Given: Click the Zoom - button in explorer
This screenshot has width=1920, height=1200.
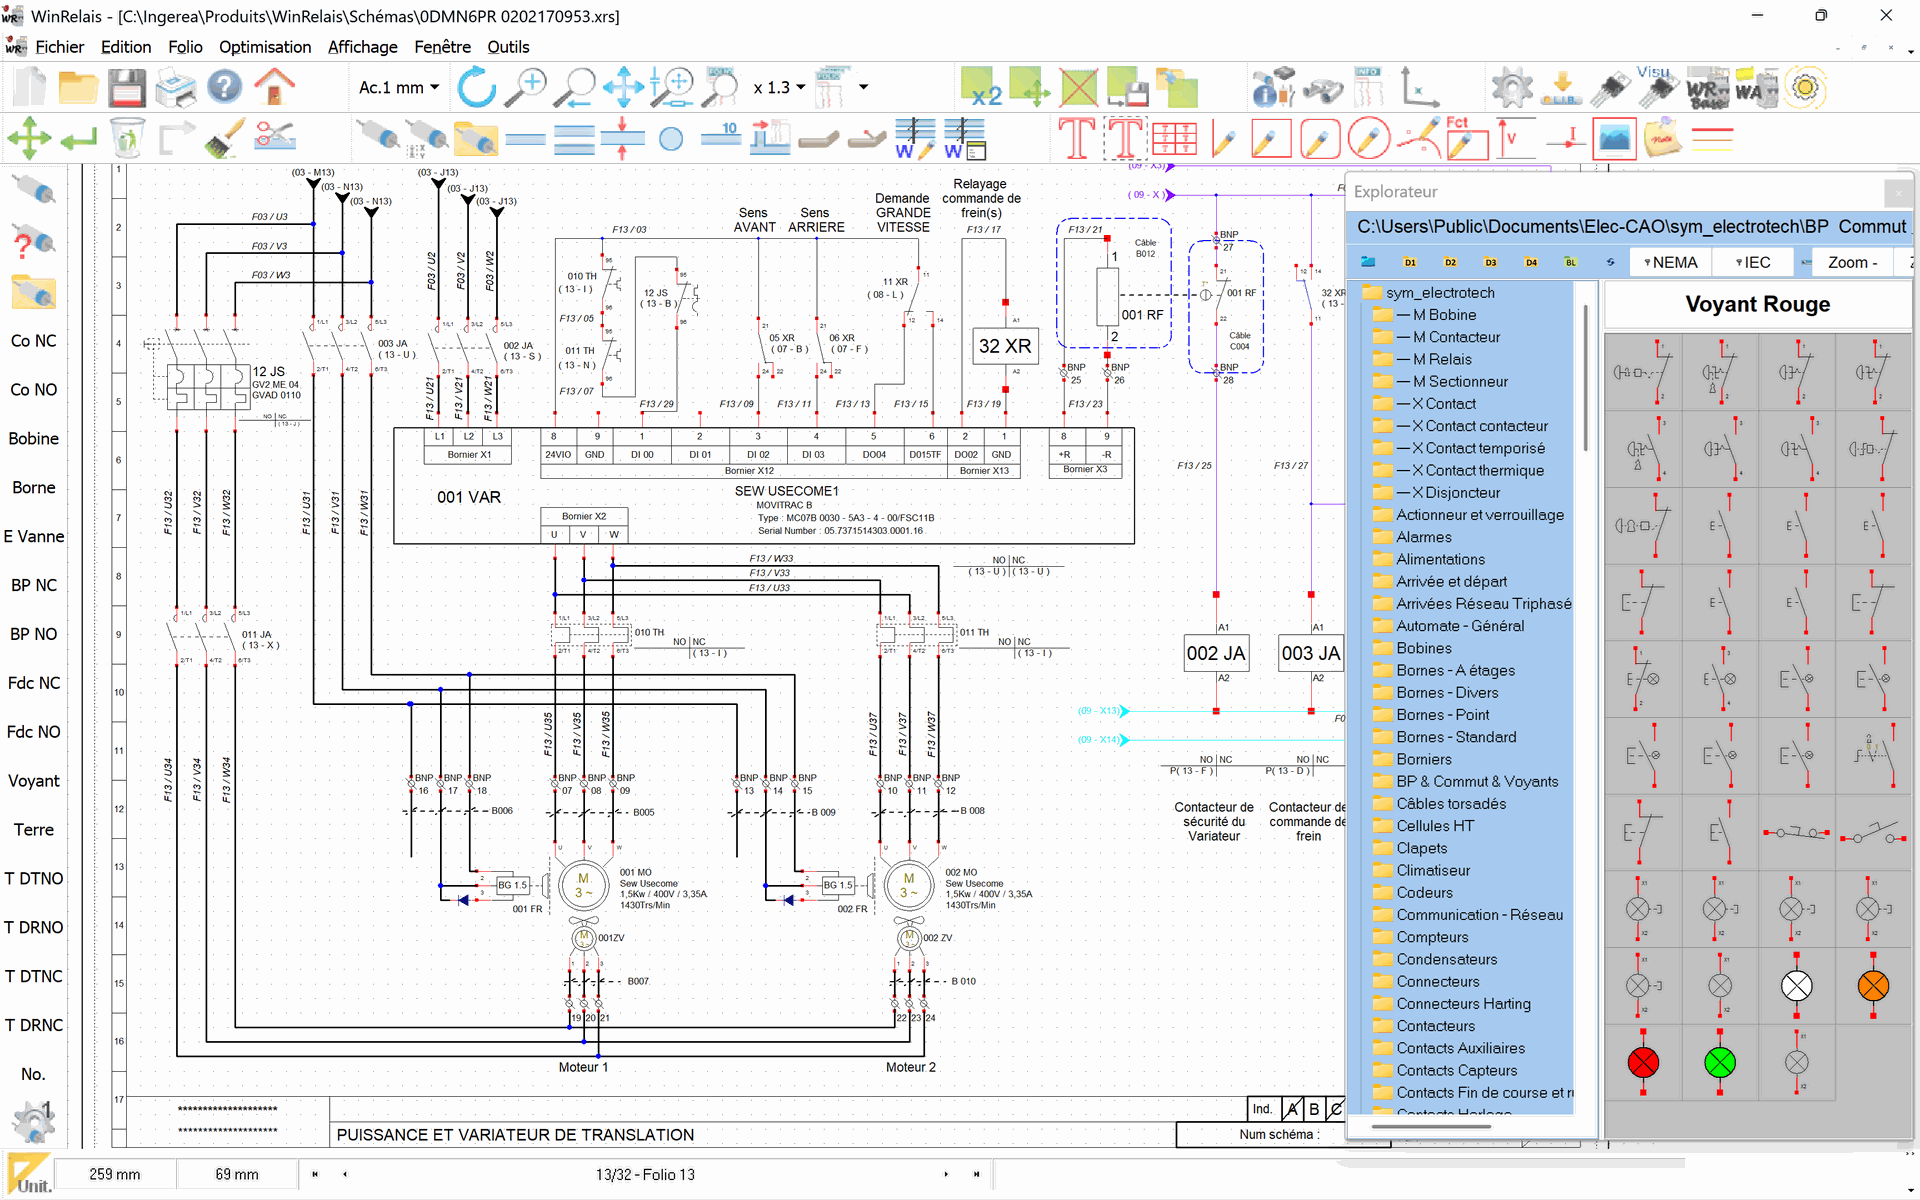Looking at the screenshot, I should pyautogui.click(x=1851, y=262).
